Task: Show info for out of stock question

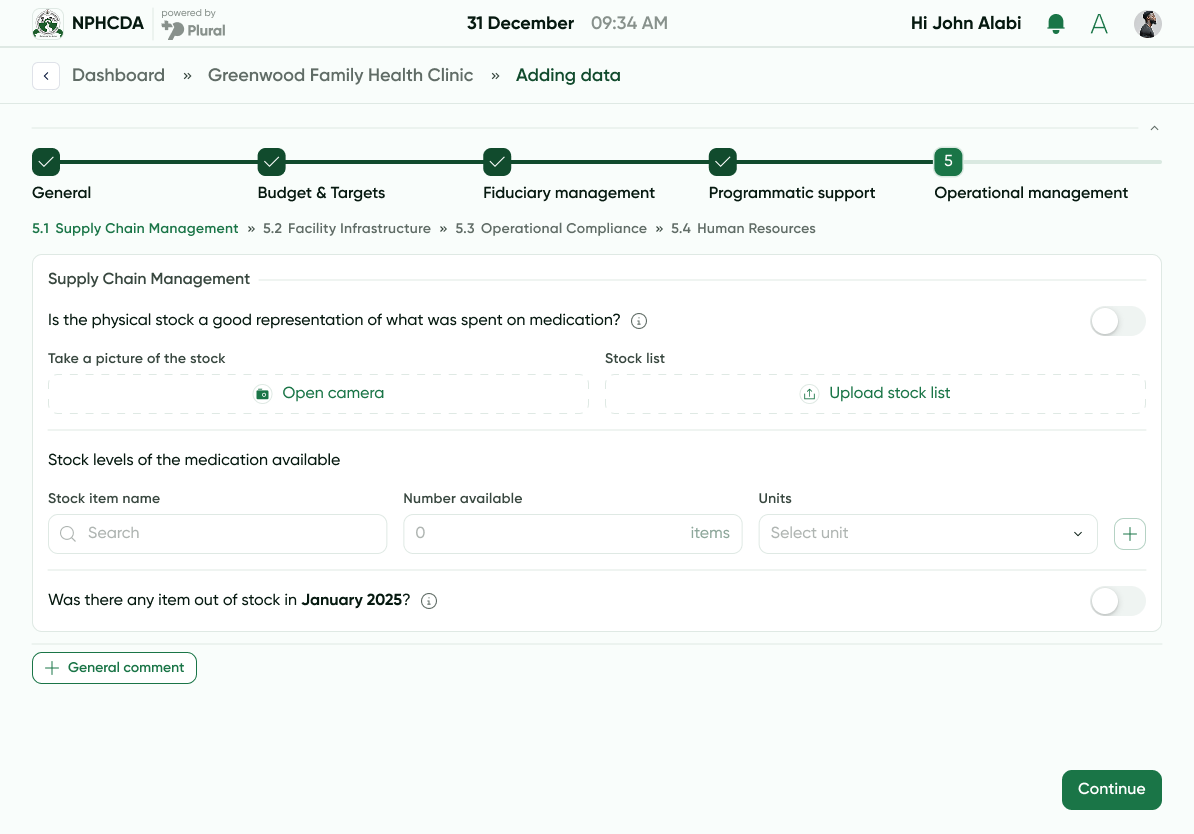Action: tap(429, 601)
